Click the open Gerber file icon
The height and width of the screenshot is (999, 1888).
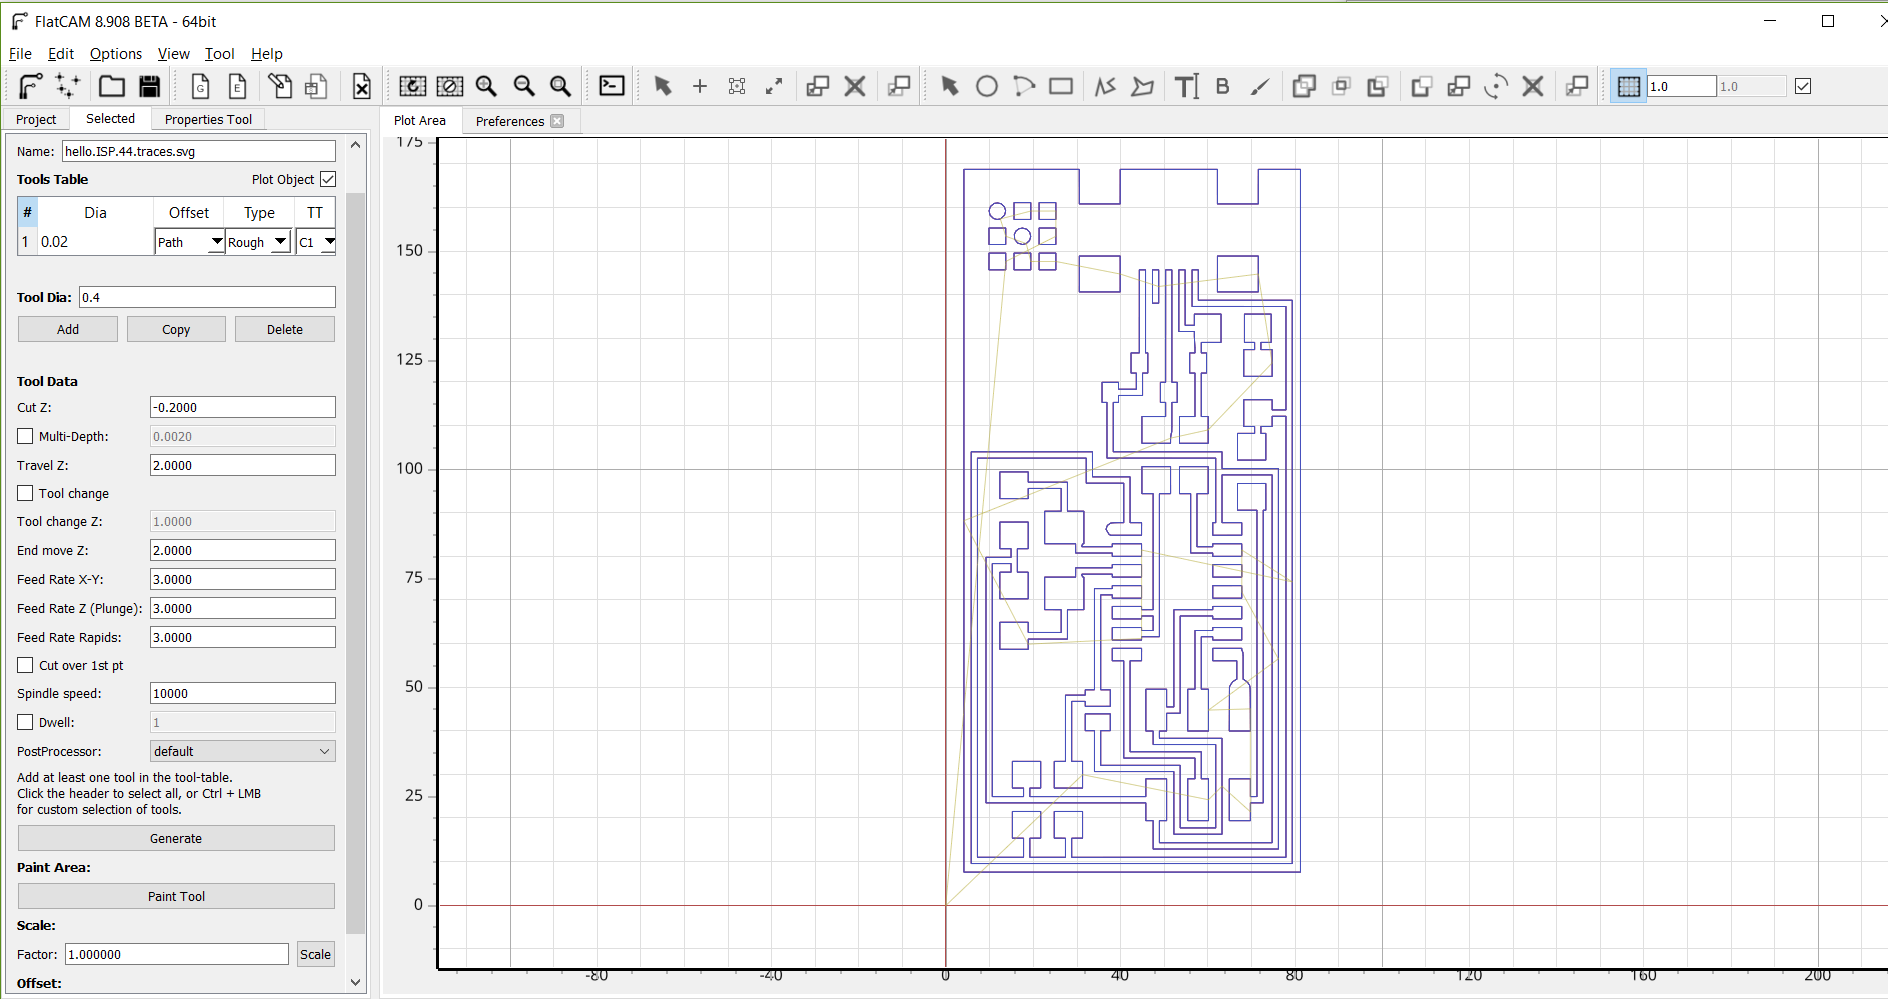(200, 87)
